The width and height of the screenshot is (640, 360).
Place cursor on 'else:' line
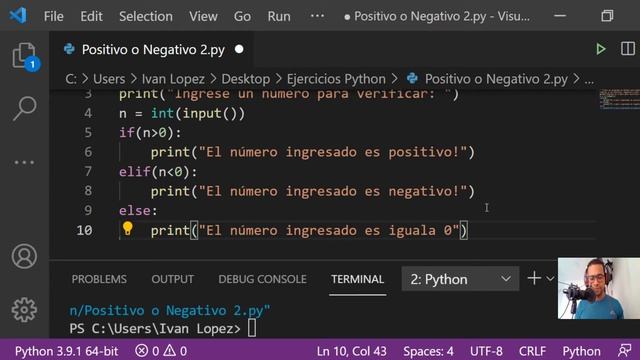click(138, 211)
